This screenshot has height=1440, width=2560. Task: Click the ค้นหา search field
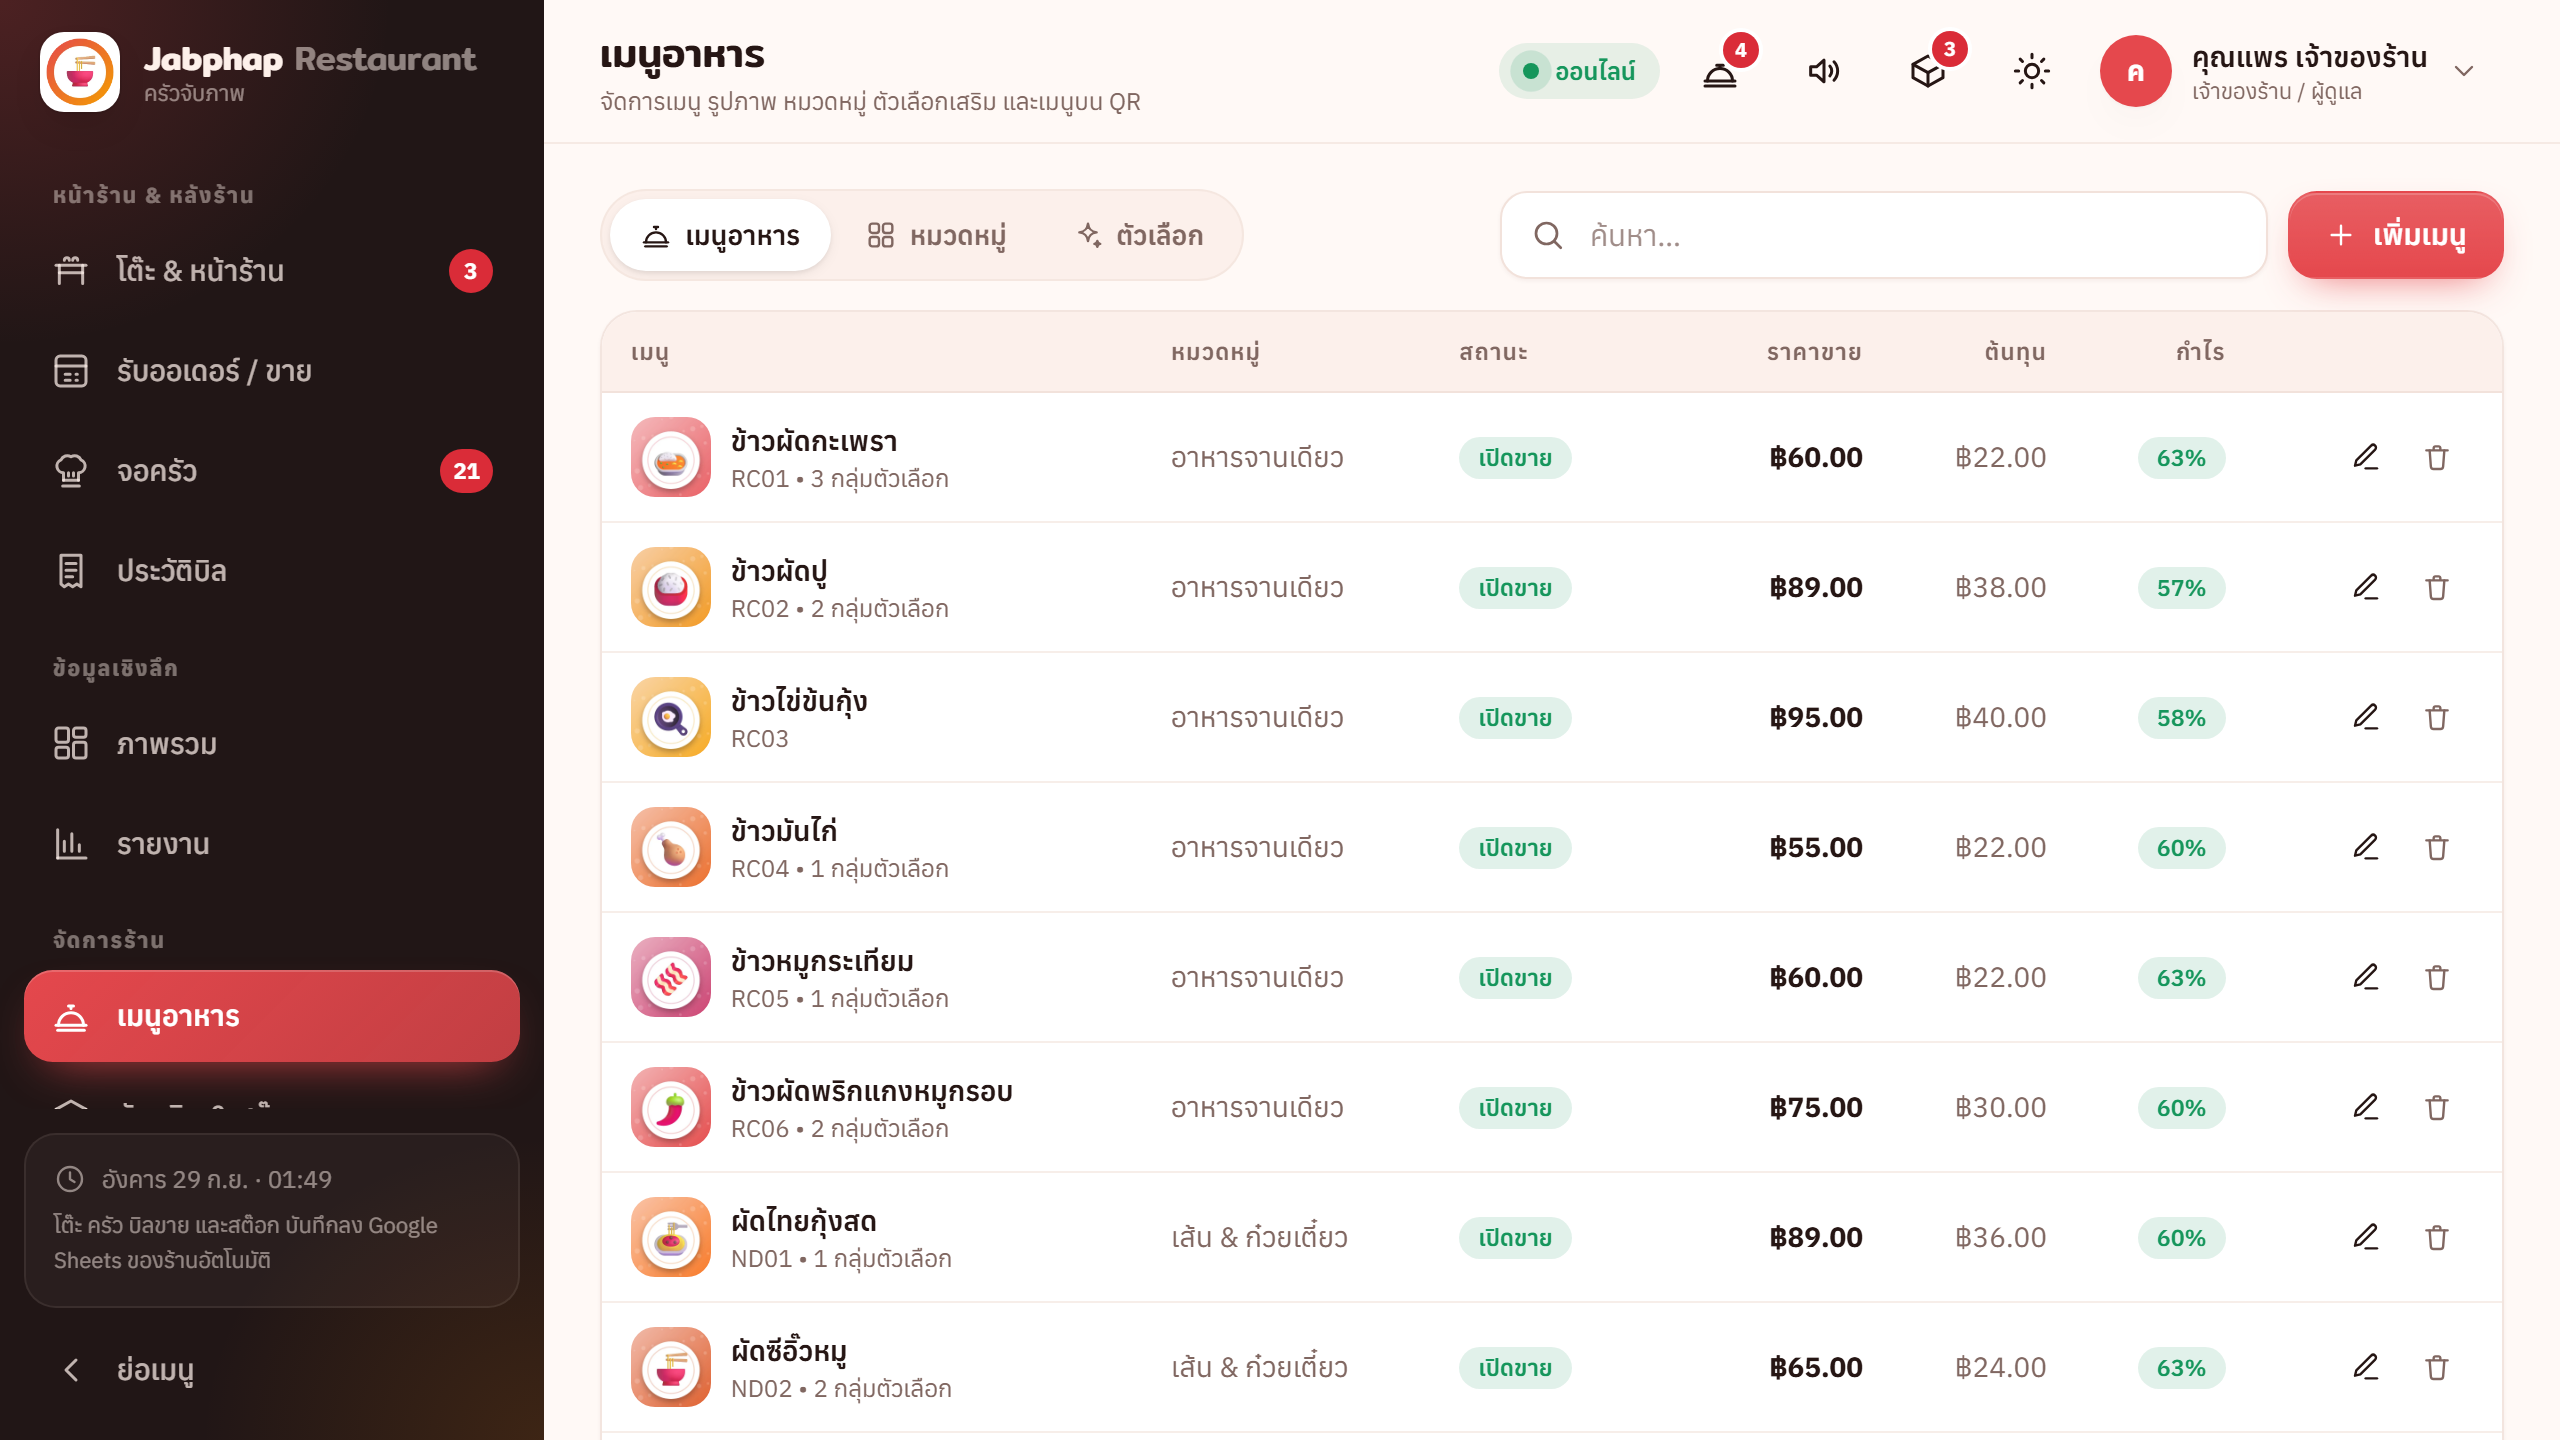[x=1883, y=236]
